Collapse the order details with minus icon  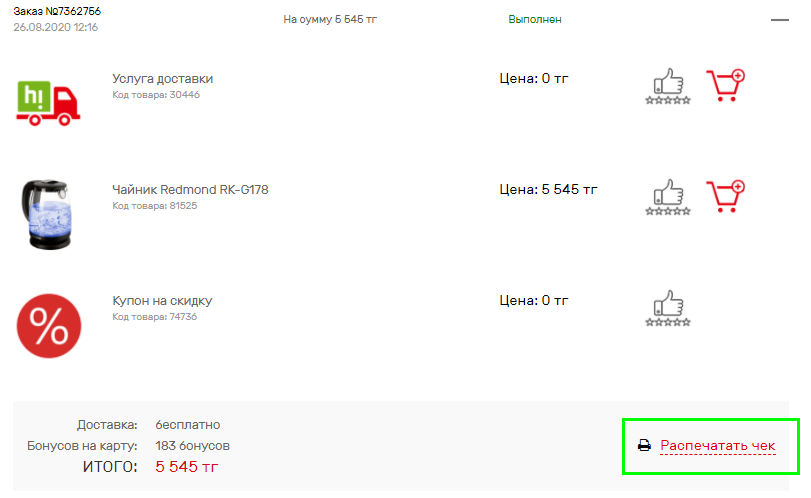click(x=779, y=20)
